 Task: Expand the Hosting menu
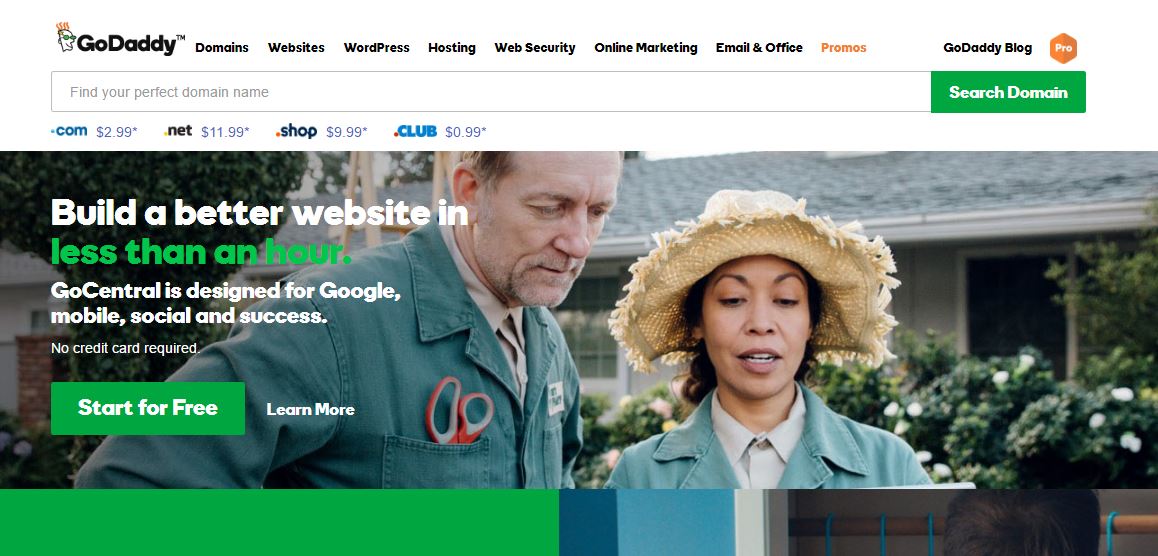click(452, 47)
